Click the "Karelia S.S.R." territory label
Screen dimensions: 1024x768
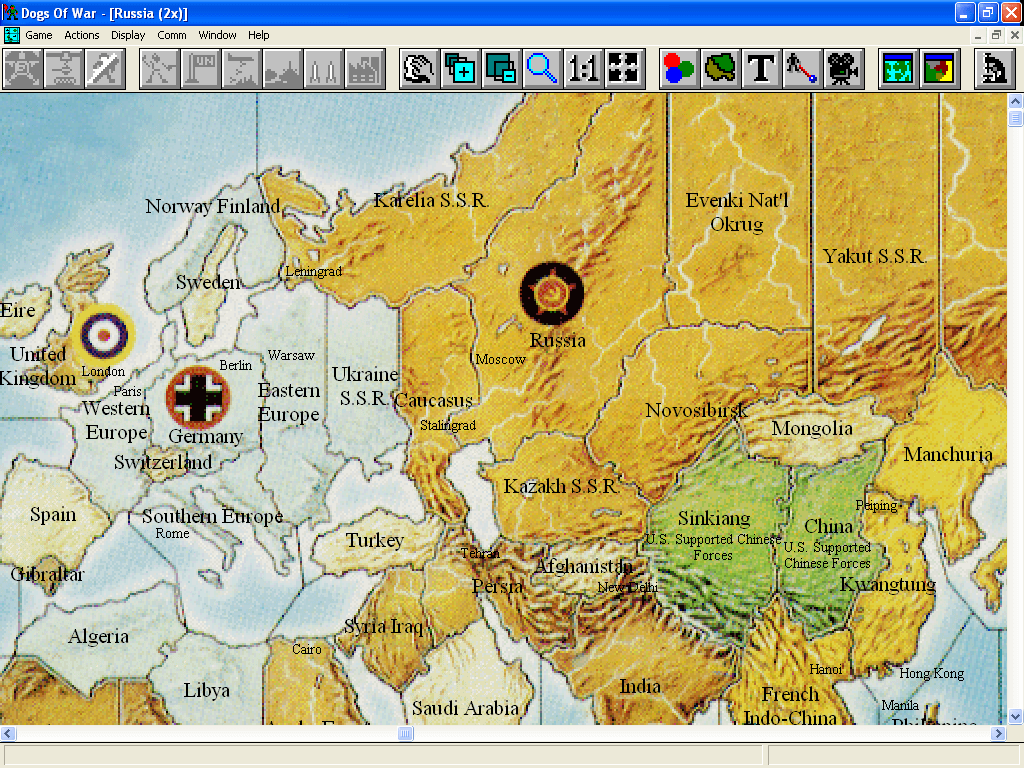(x=430, y=200)
